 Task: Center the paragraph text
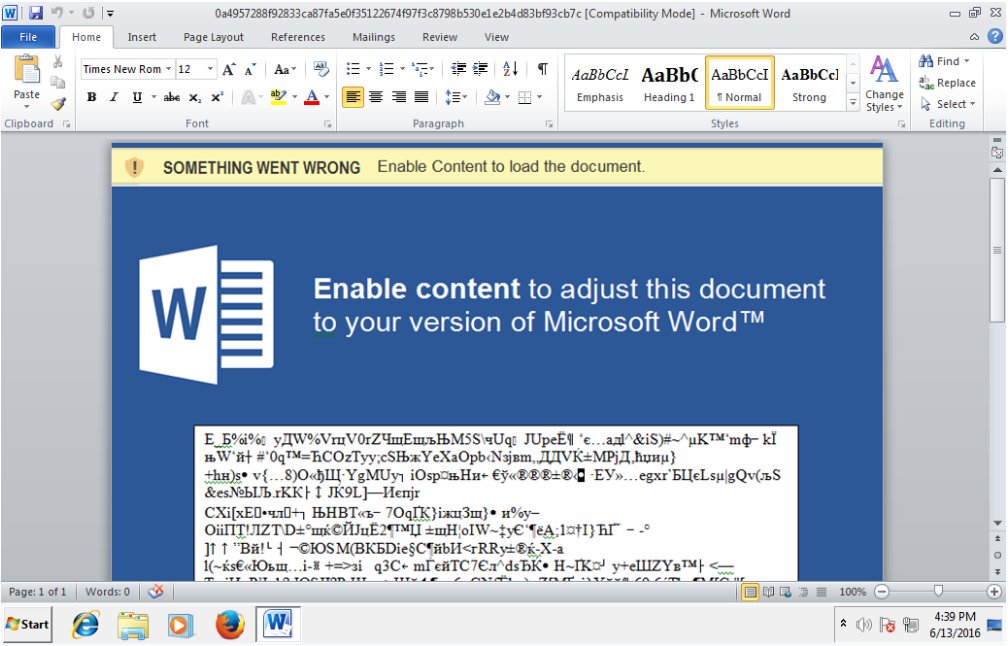[x=375, y=97]
